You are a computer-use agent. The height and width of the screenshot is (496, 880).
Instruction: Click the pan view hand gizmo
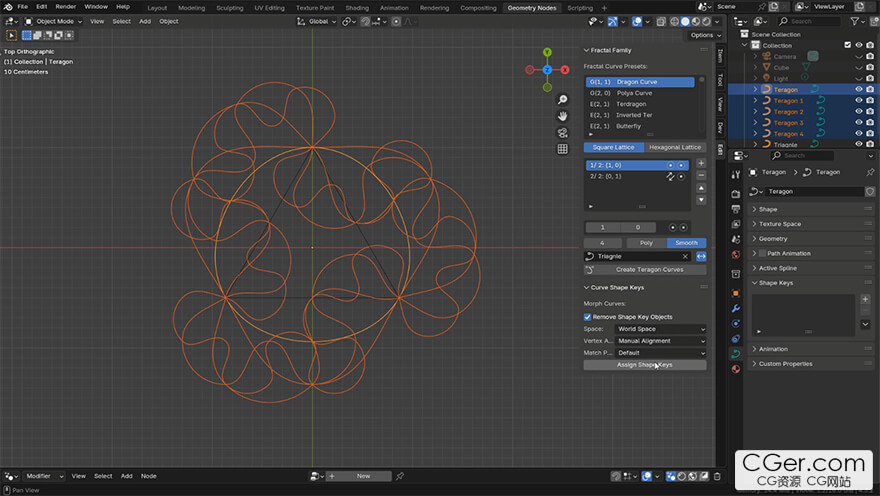point(562,116)
